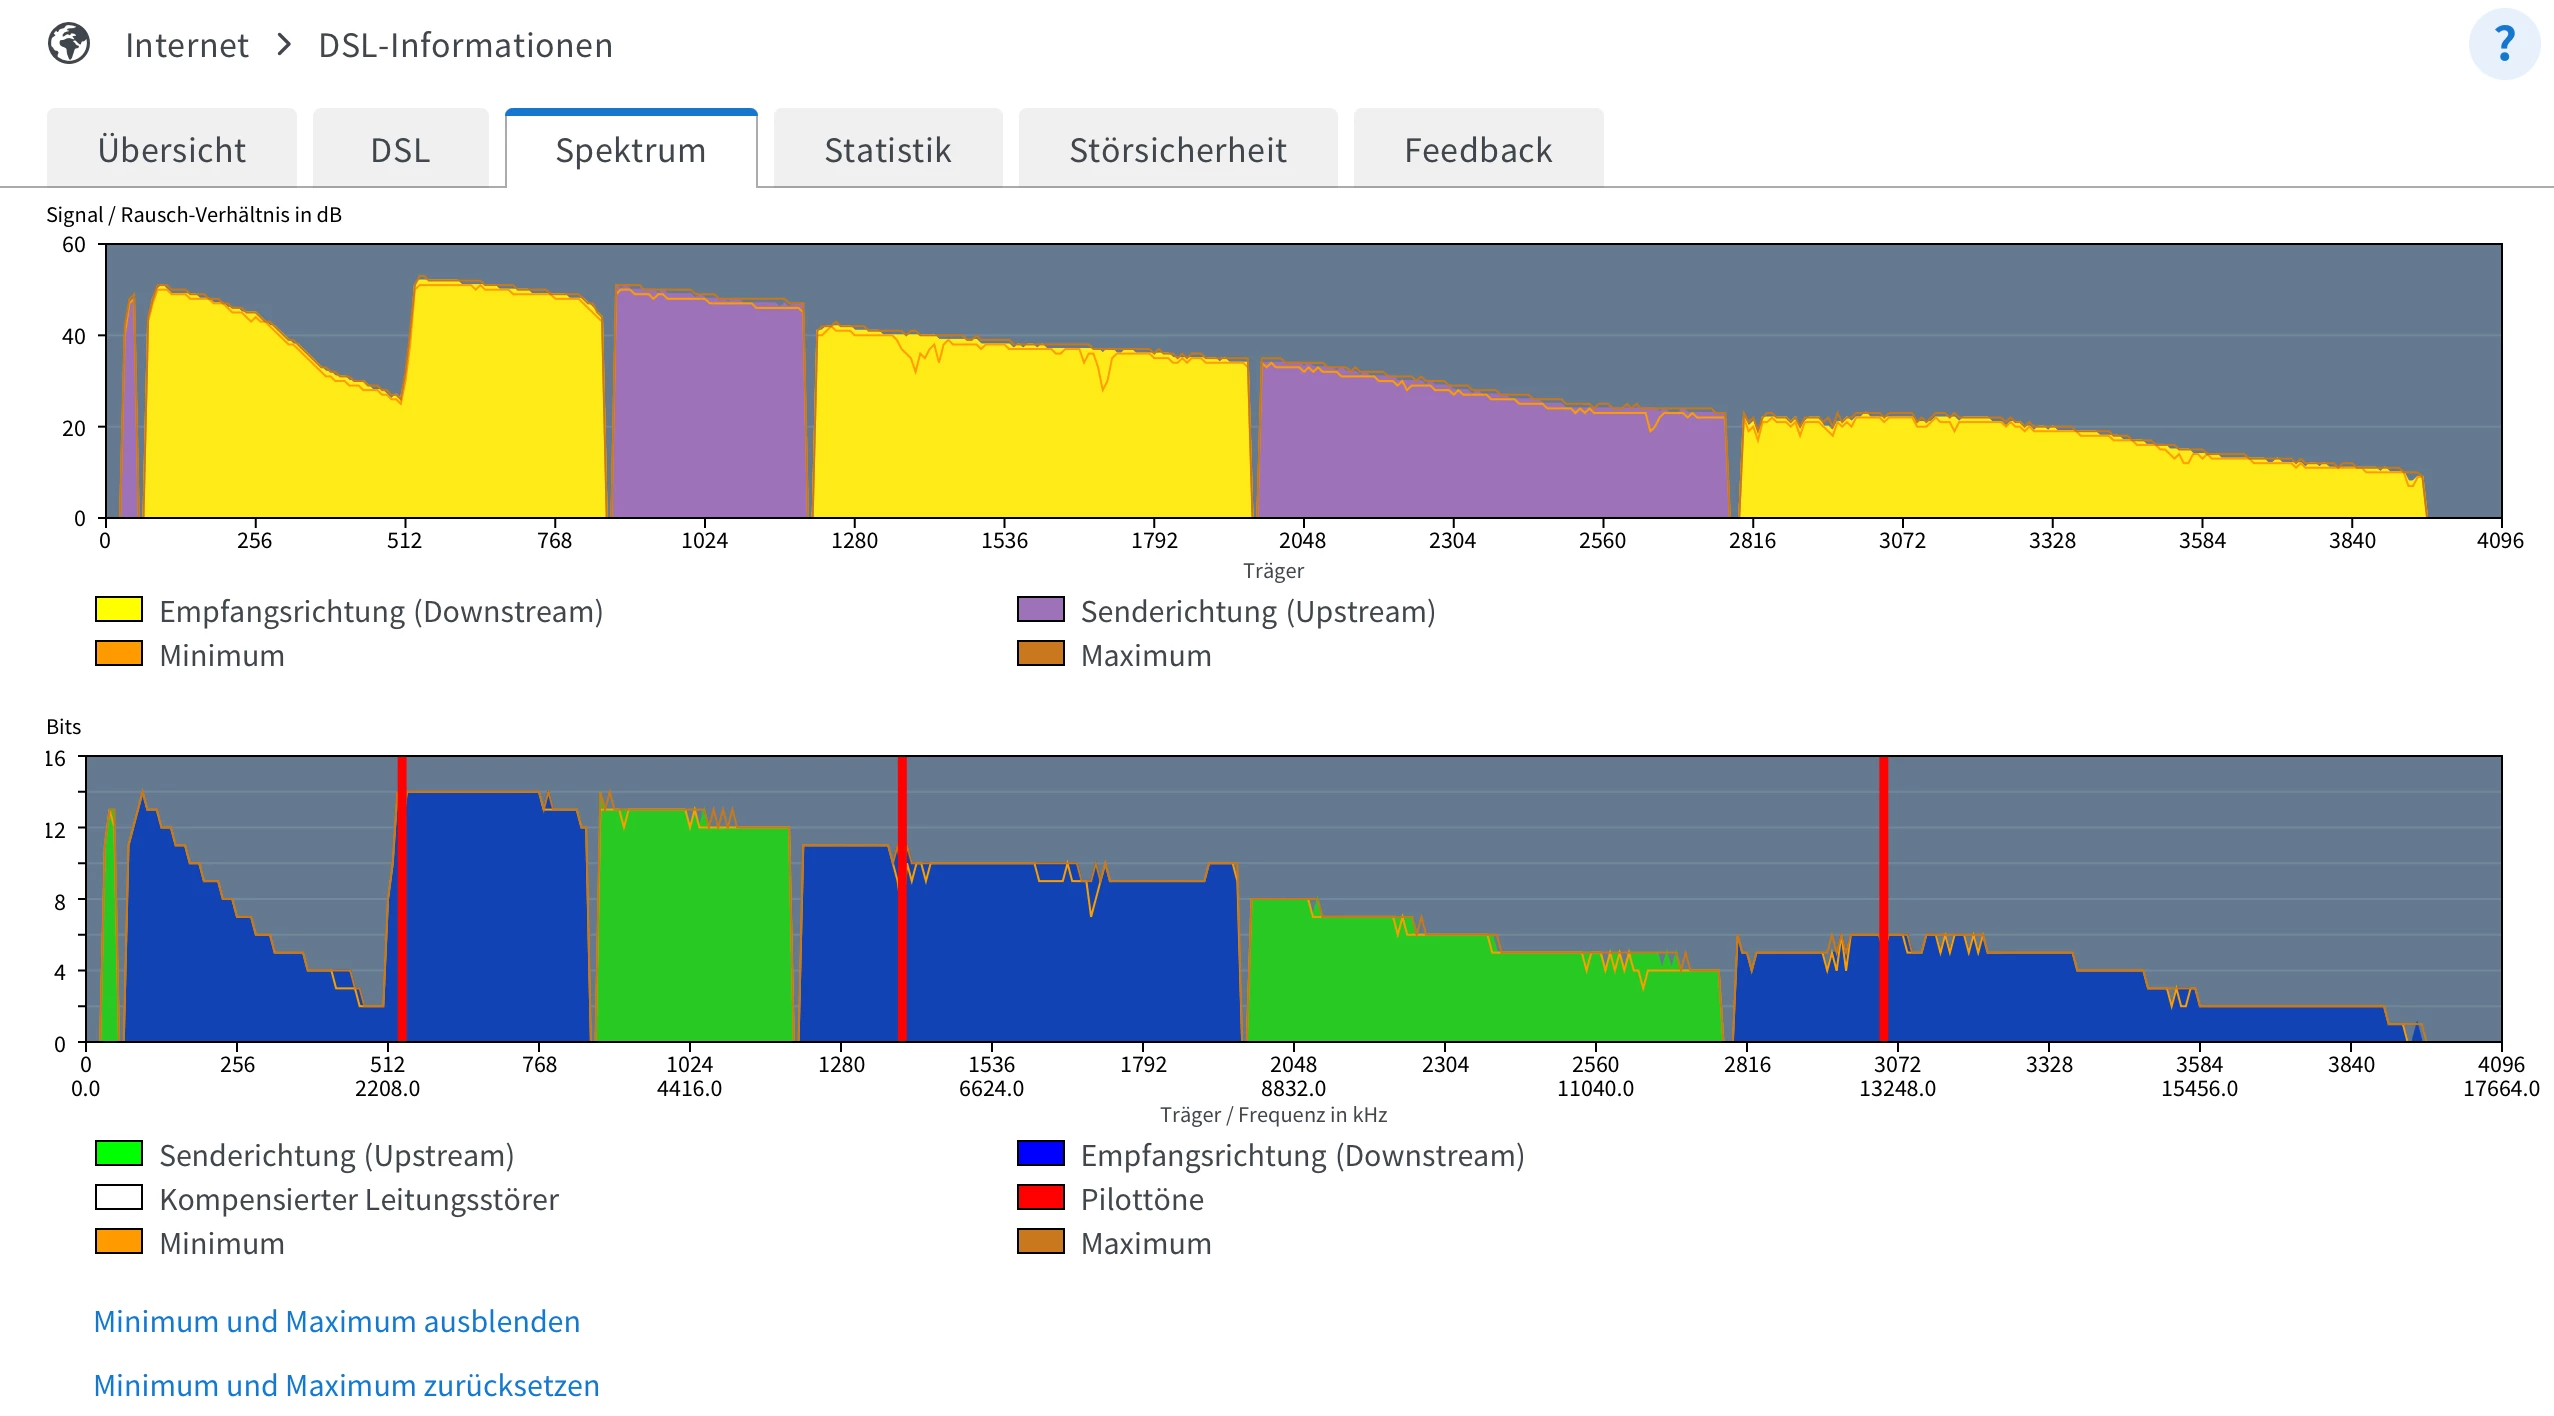Click yellow Downstream swatch in SNR legend
Viewport: 2554px width, 1416px height.
click(119, 610)
